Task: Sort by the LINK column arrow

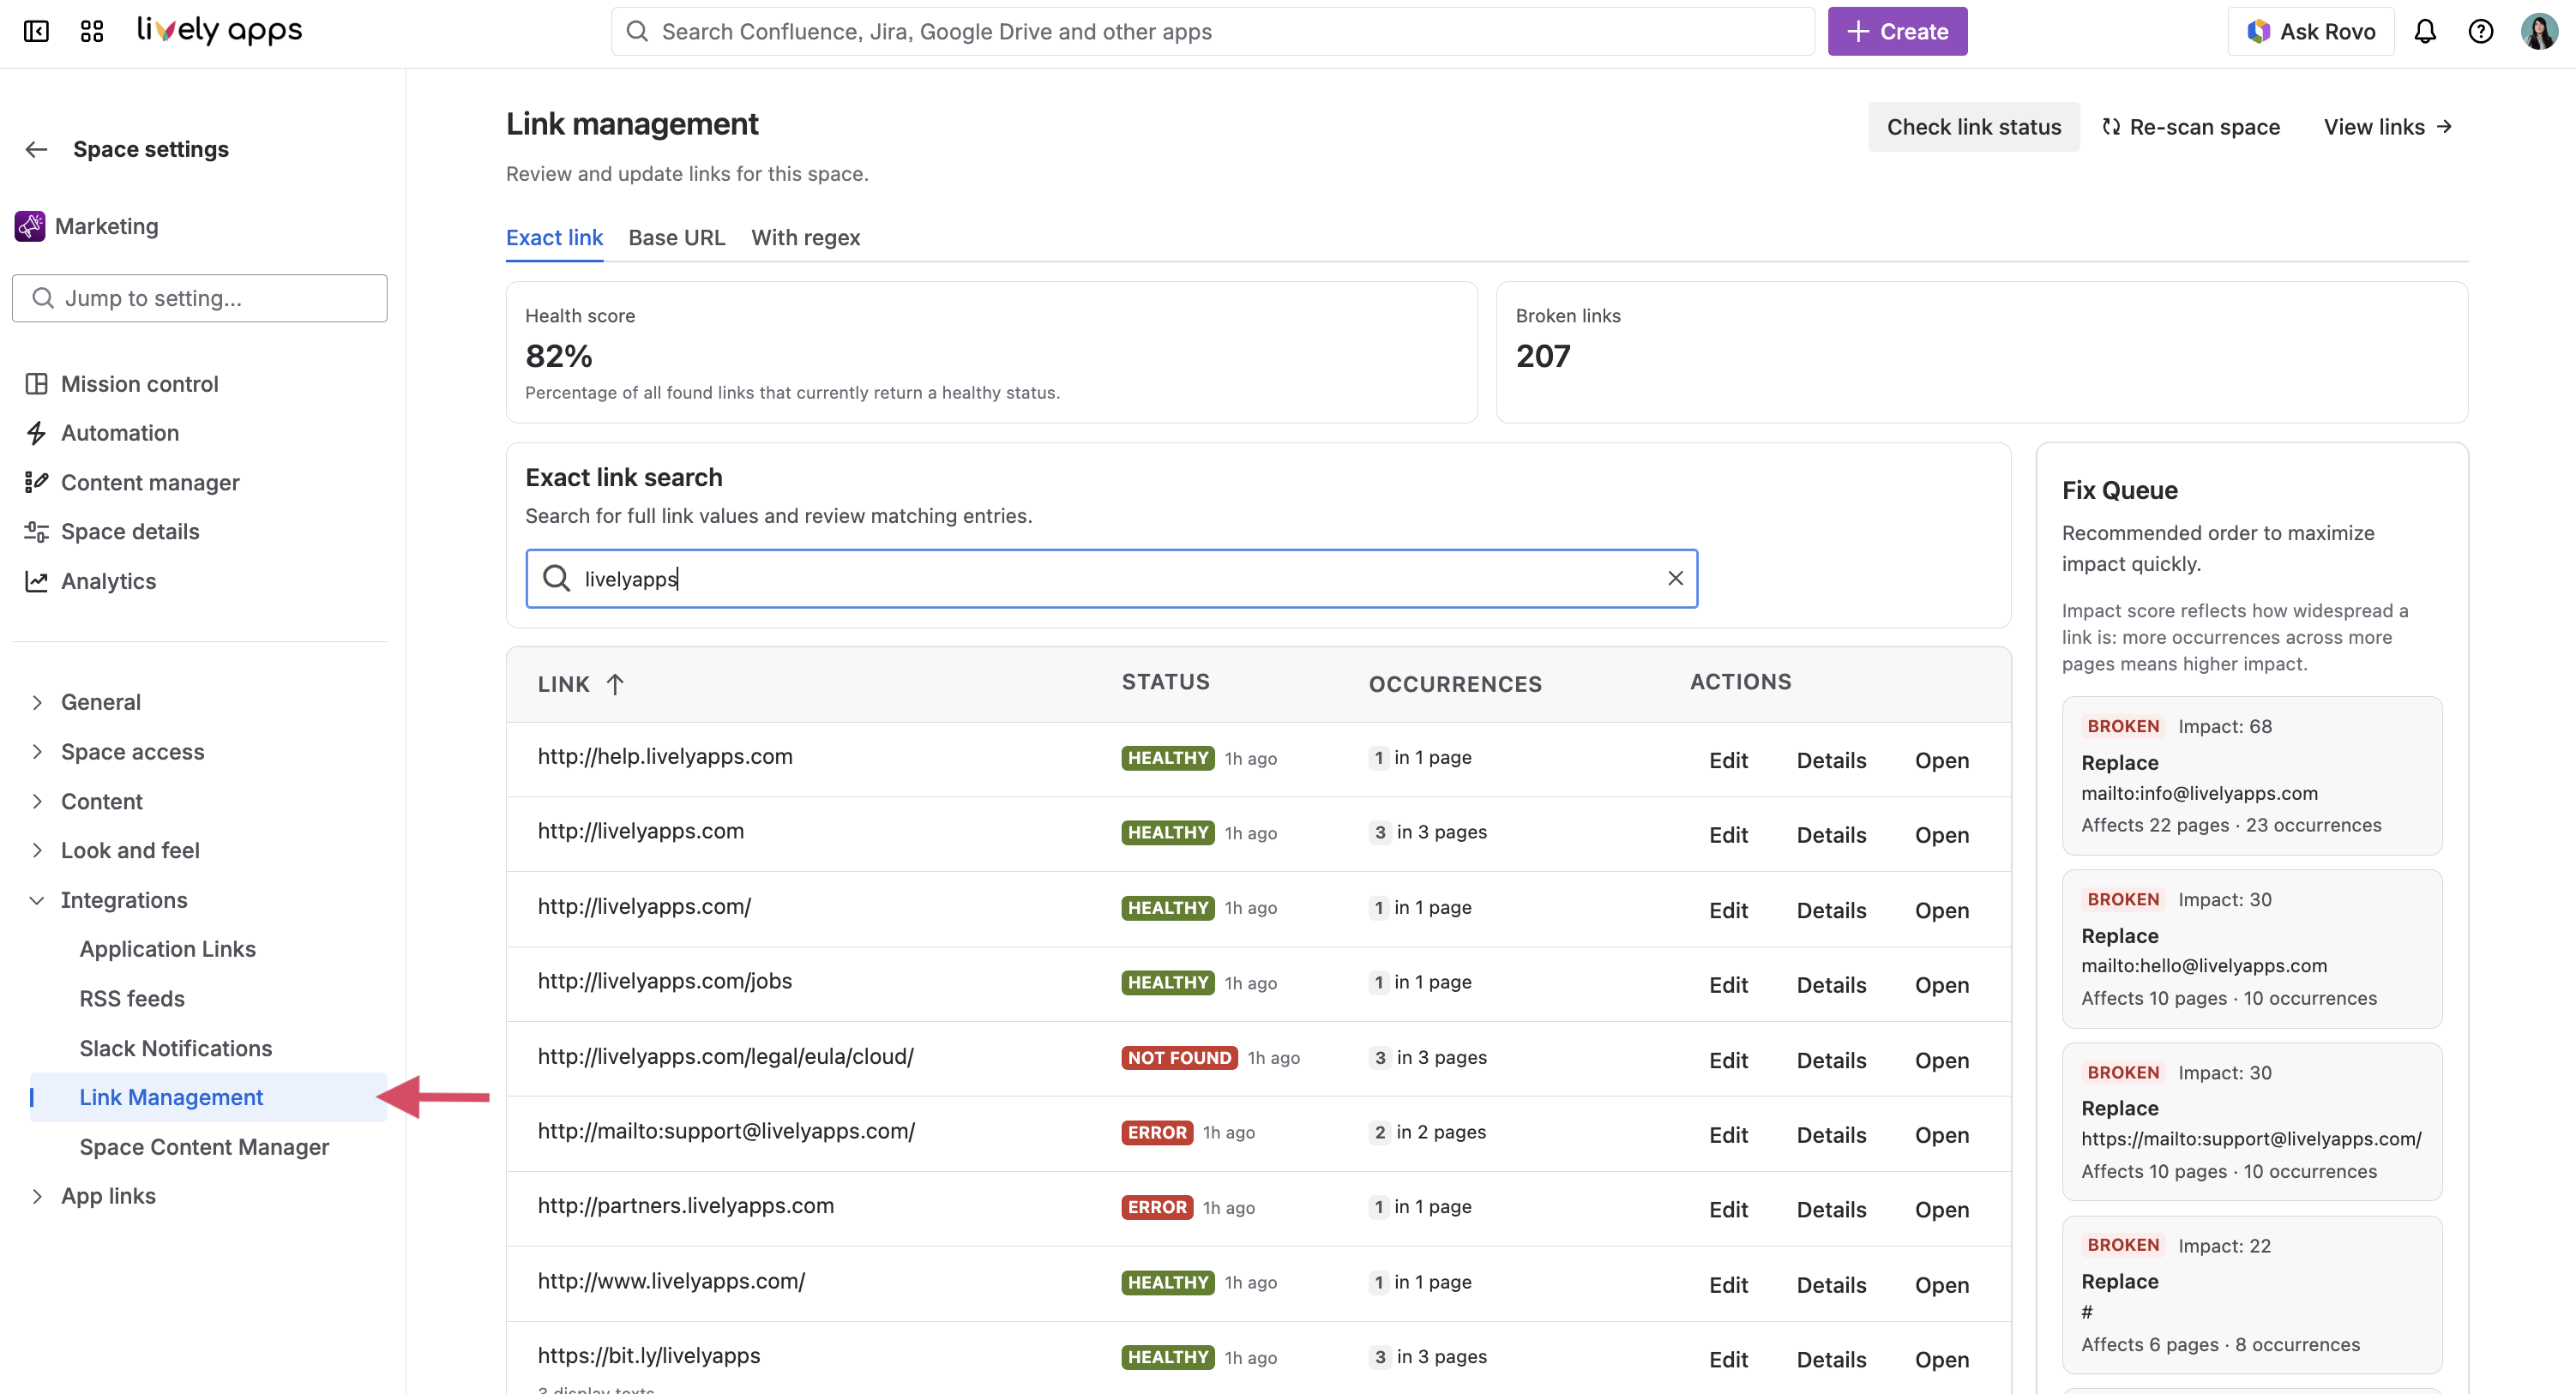Action: 615,684
